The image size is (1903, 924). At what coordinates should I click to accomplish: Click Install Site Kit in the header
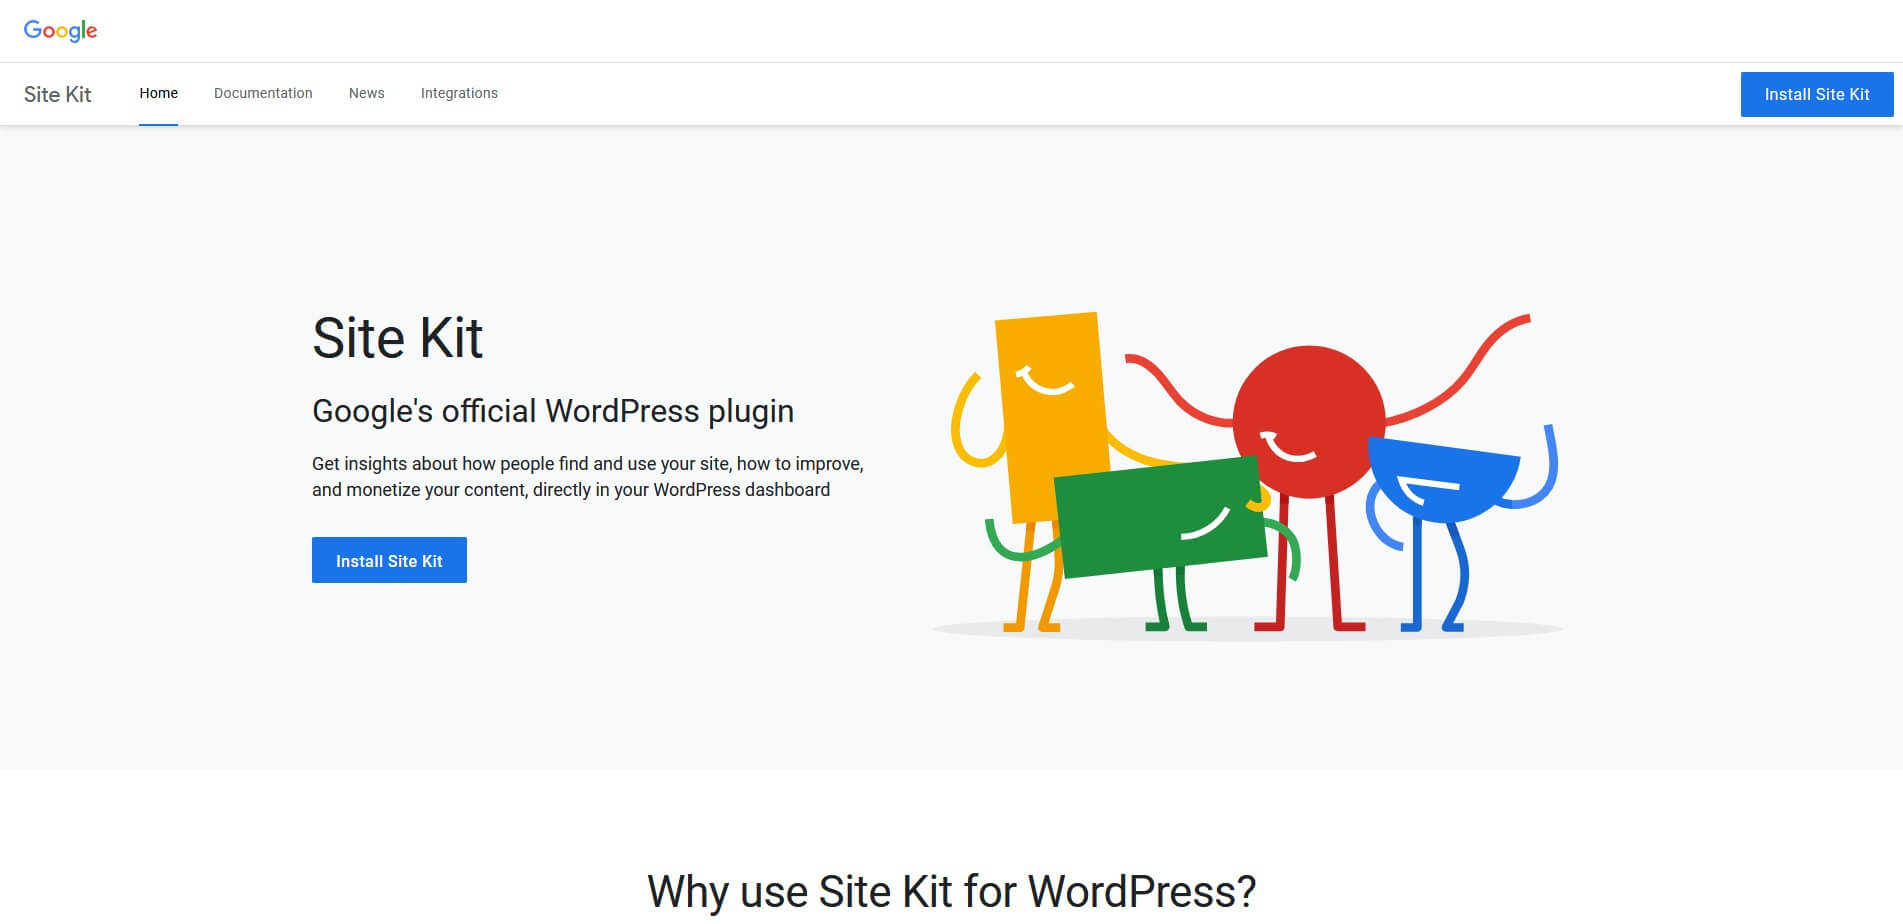click(1816, 94)
